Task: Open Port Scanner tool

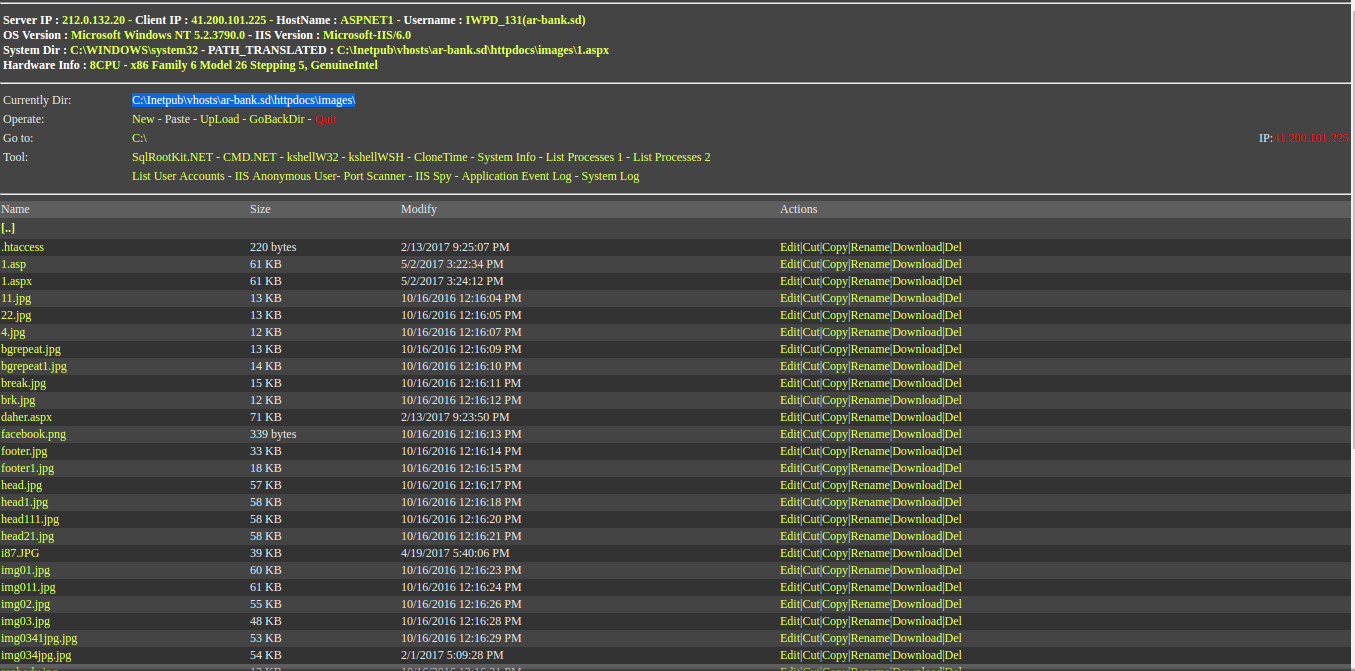Action: click(374, 176)
